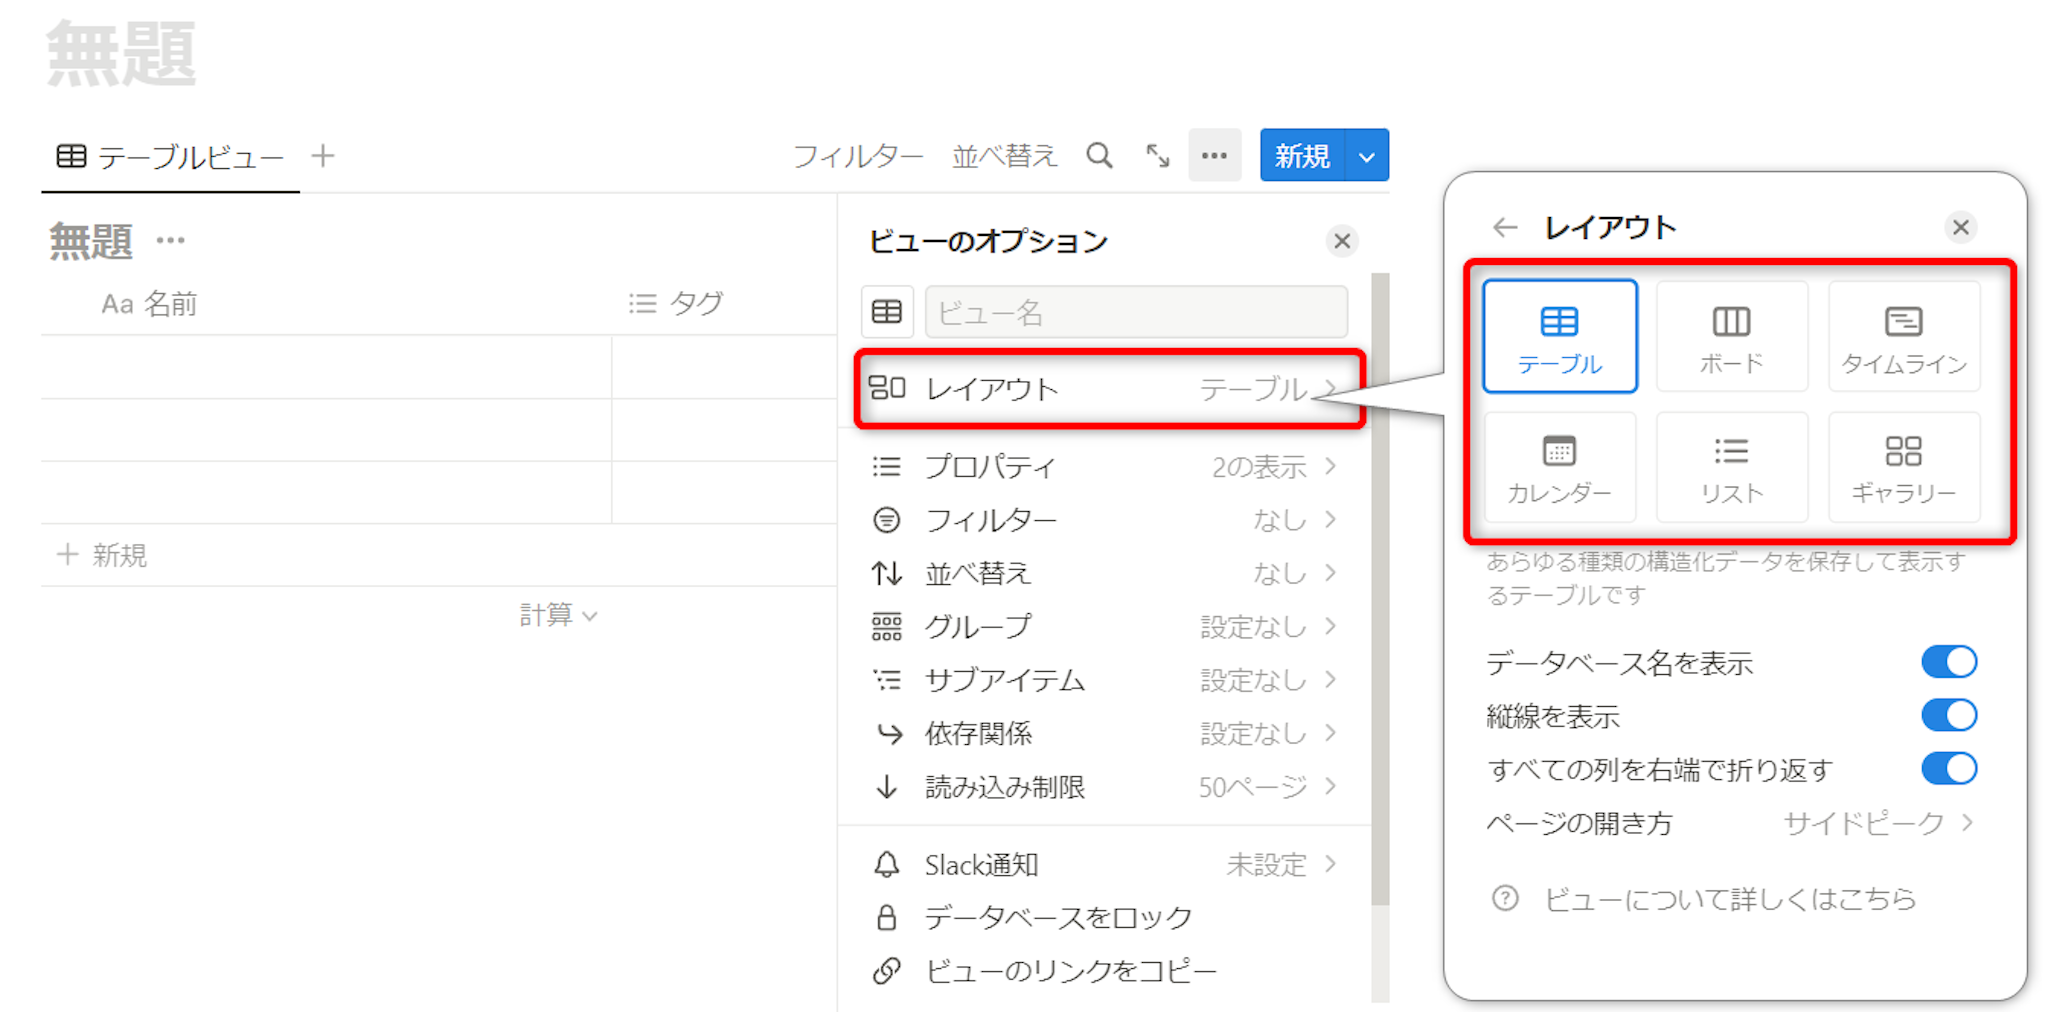This screenshot has height=1012, width=2048.
Task: Open full page with expand arrows icon
Action: point(1157,156)
